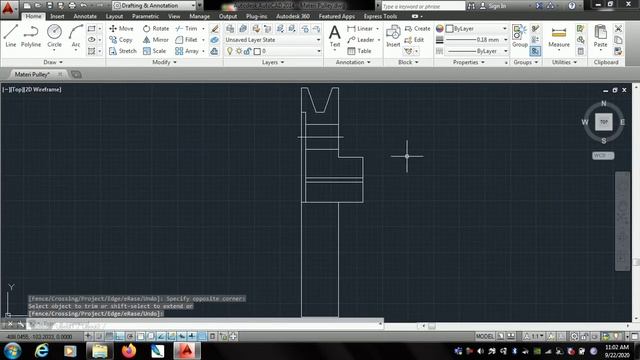
Task: Click the Insert block tool
Action: click(393, 36)
